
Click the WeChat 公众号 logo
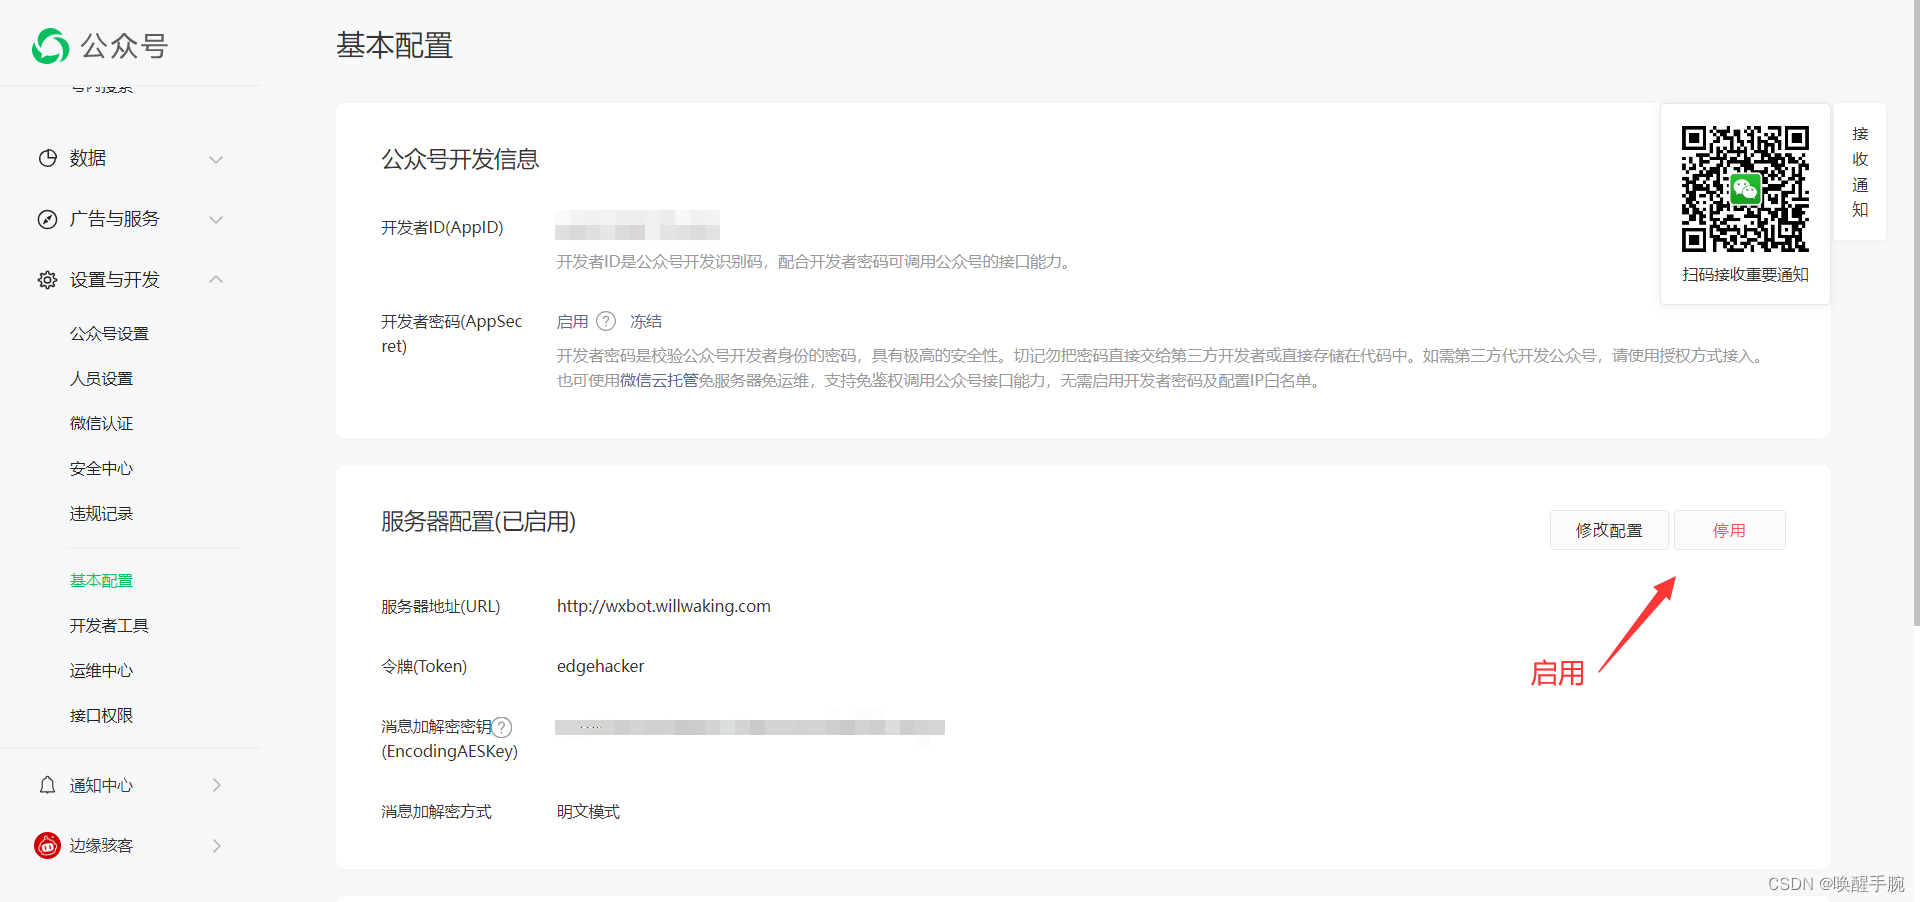pyautogui.click(x=99, y=46)
